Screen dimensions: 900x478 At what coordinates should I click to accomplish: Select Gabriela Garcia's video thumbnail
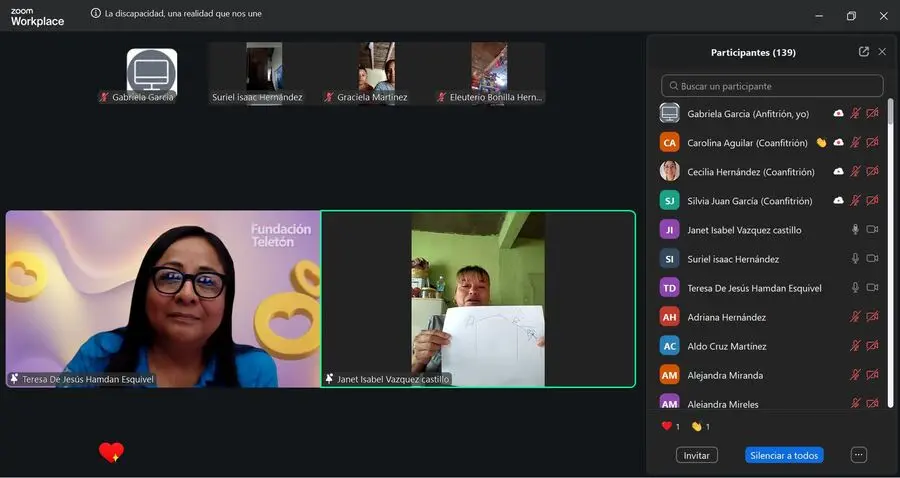pyautogui.click(x=152, y=73)
